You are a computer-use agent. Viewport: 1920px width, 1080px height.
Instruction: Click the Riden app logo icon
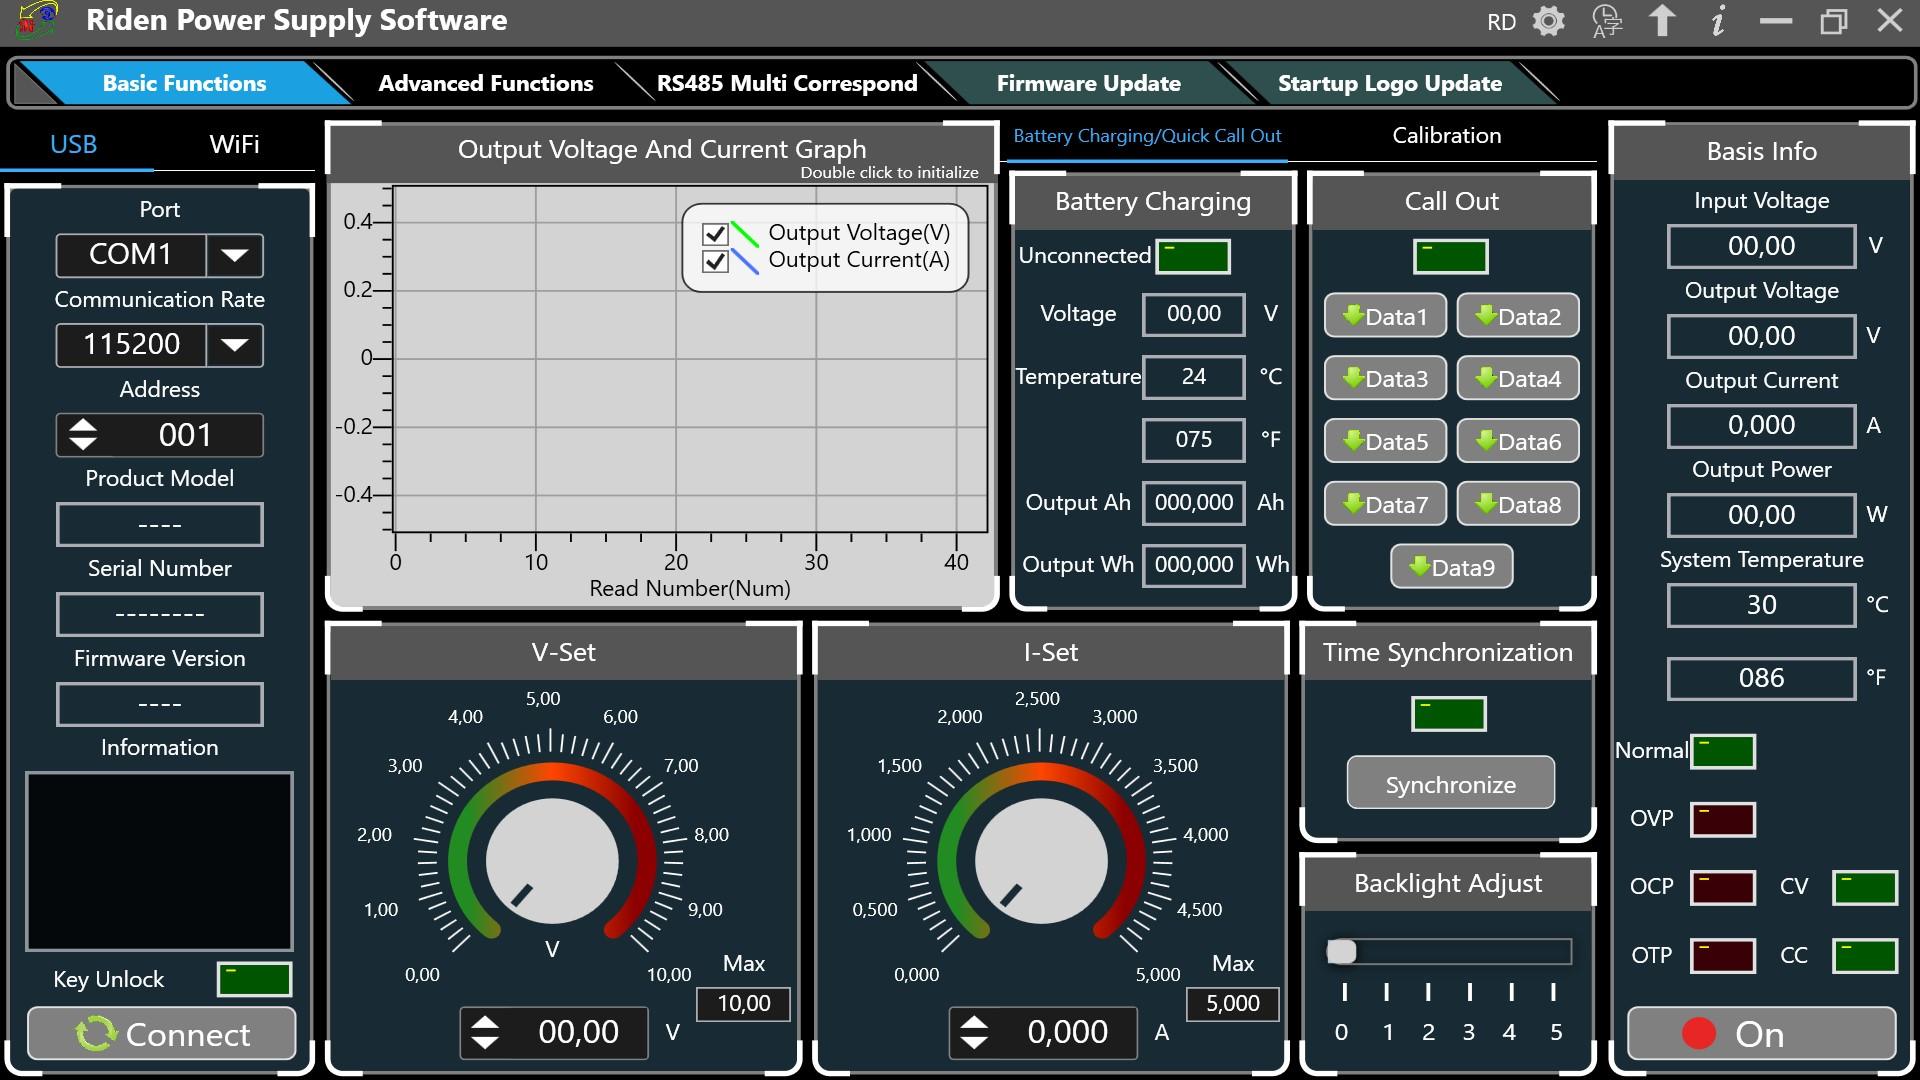pyautogui.click(x=37, y=21)
